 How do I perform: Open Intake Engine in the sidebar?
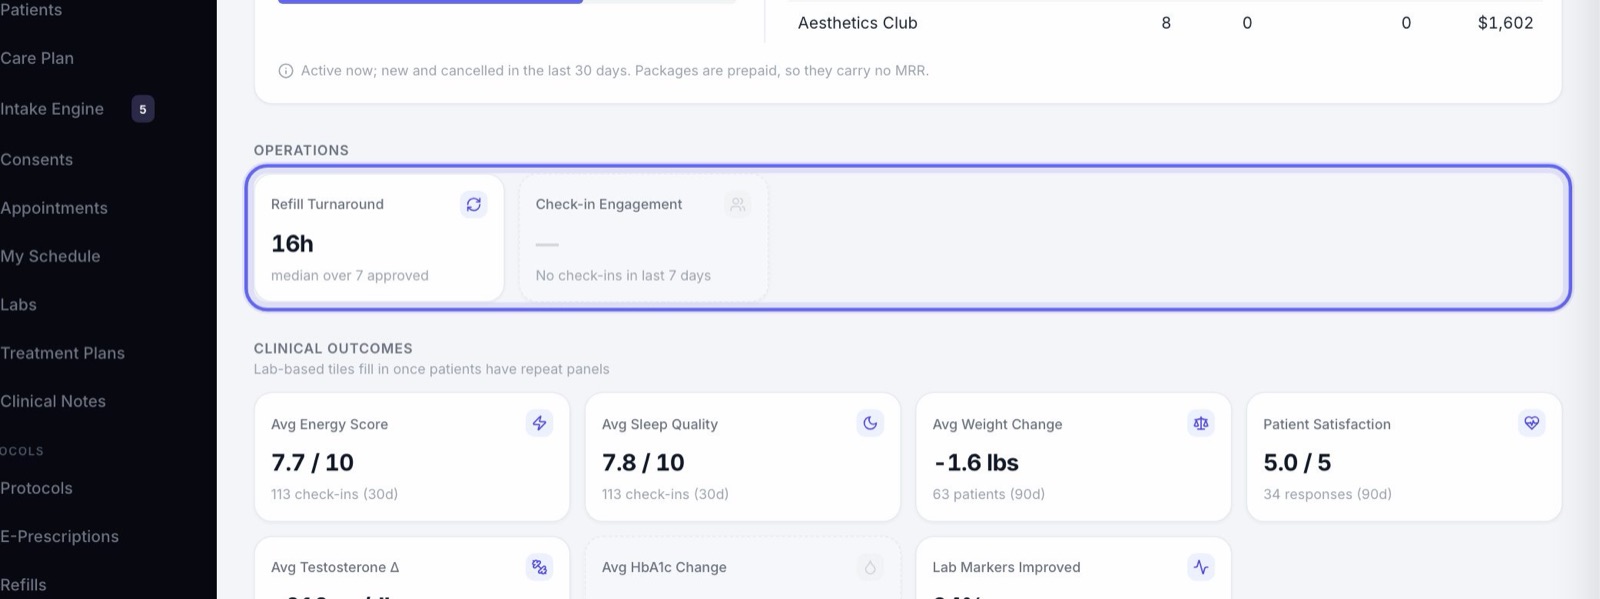pos(52,109)
